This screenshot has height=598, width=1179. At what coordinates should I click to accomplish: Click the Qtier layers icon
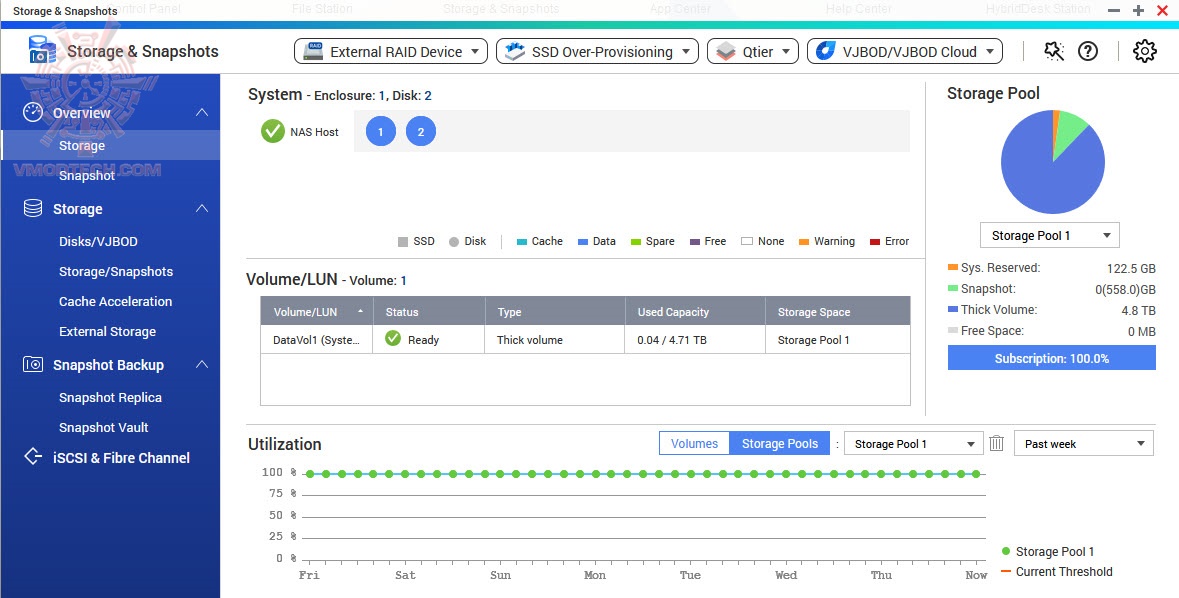(726, 51)
